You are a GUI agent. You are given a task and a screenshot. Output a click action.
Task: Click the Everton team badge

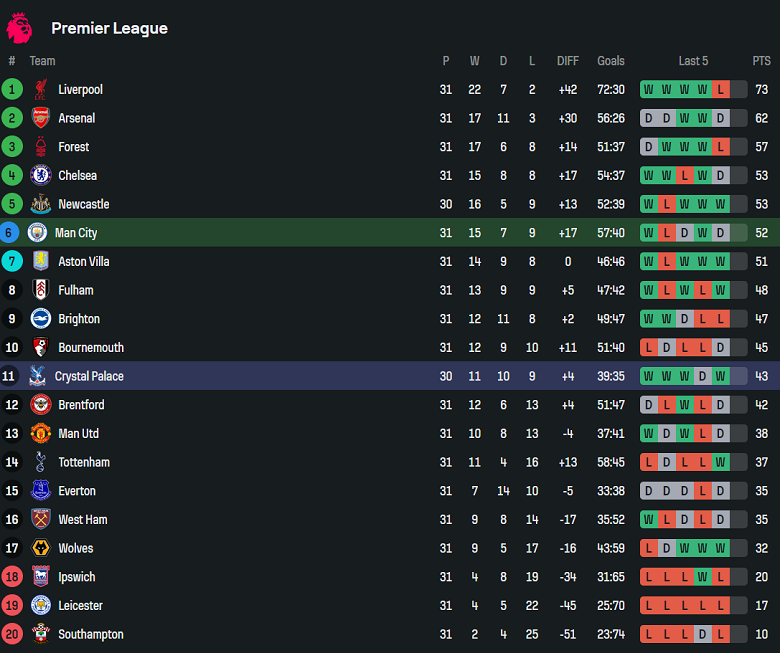(x=41, y=491)
